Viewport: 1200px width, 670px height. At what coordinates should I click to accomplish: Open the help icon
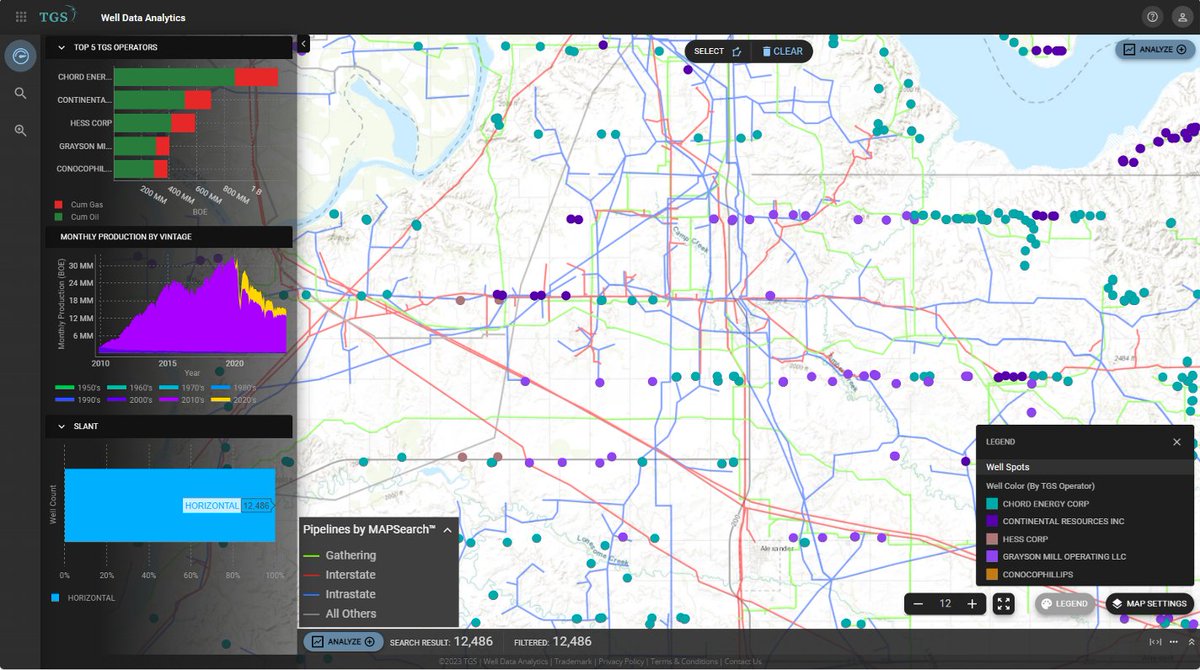(1152, 17)
